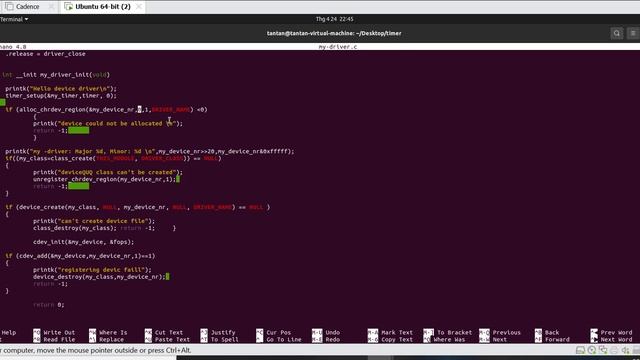Select the Ubuntu 64-bit (2) tab
Screen dimensions: 640x360
click(103, 7)
